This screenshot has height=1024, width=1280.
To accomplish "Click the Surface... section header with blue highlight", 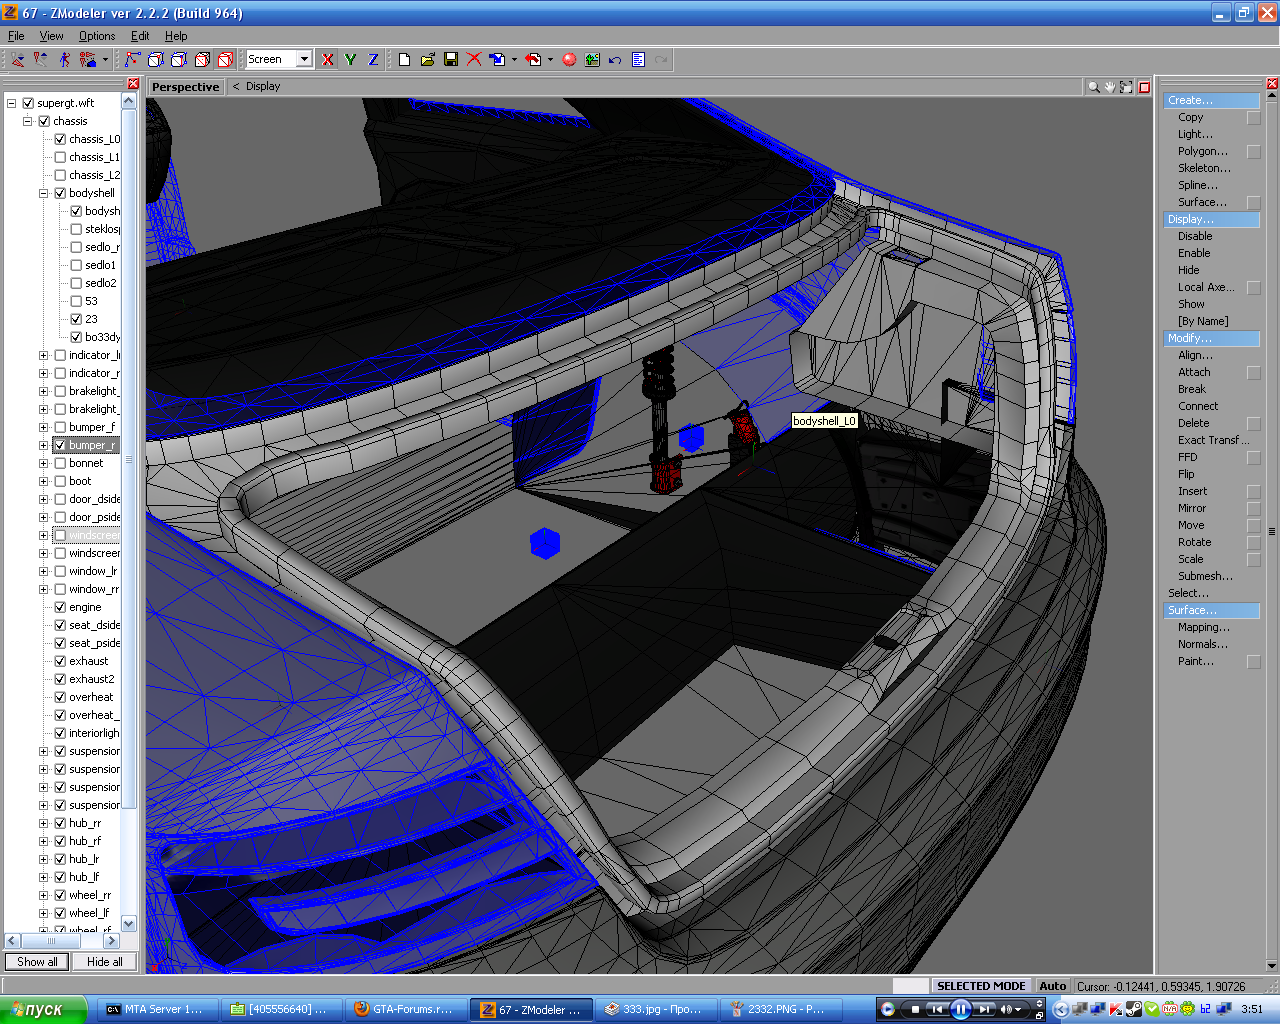I will 1212,611.
